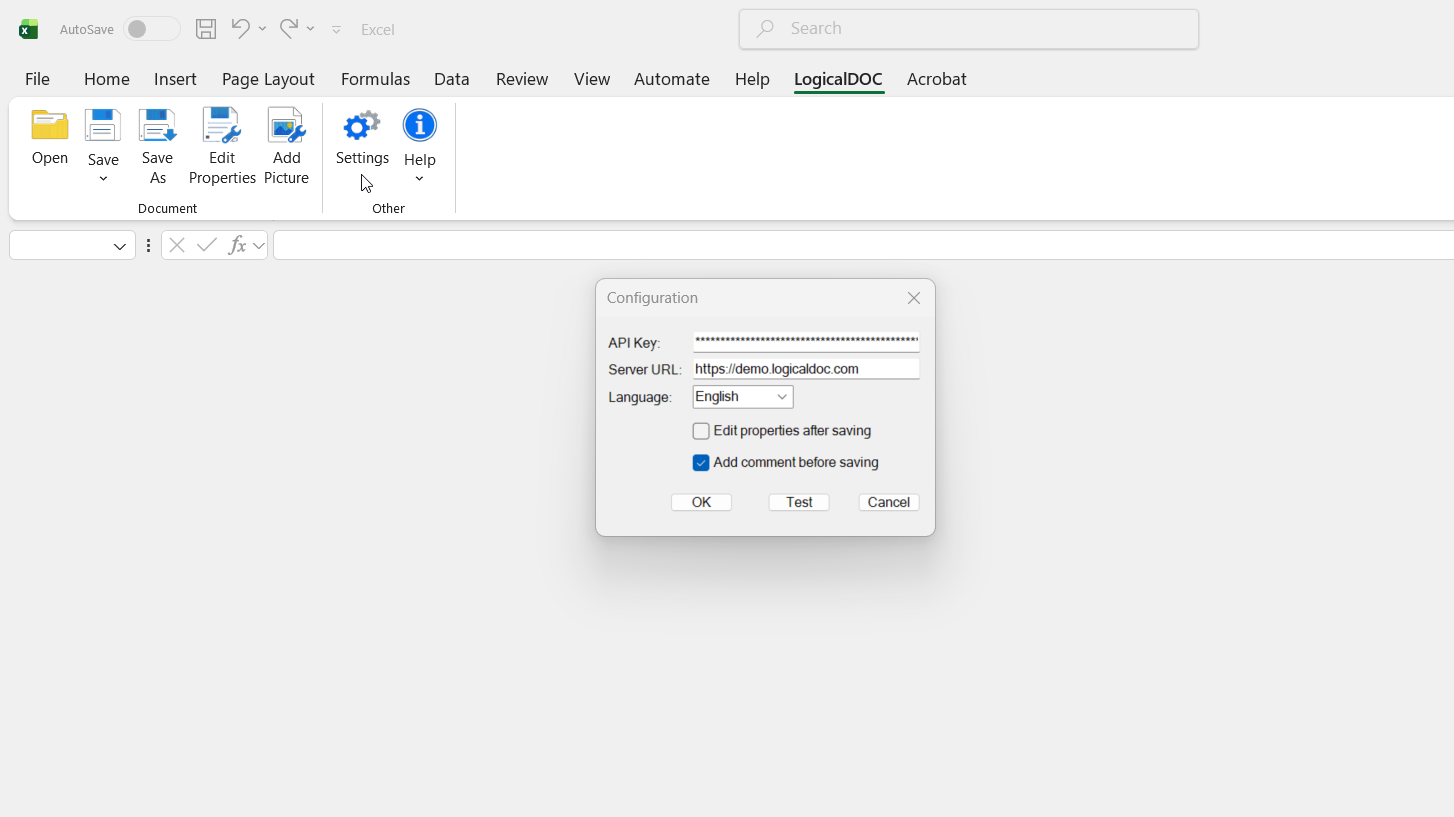The width and height of the screenshot is (1454, 817).
Task: Select the Page Layout tab
Action: coord(268,79)
